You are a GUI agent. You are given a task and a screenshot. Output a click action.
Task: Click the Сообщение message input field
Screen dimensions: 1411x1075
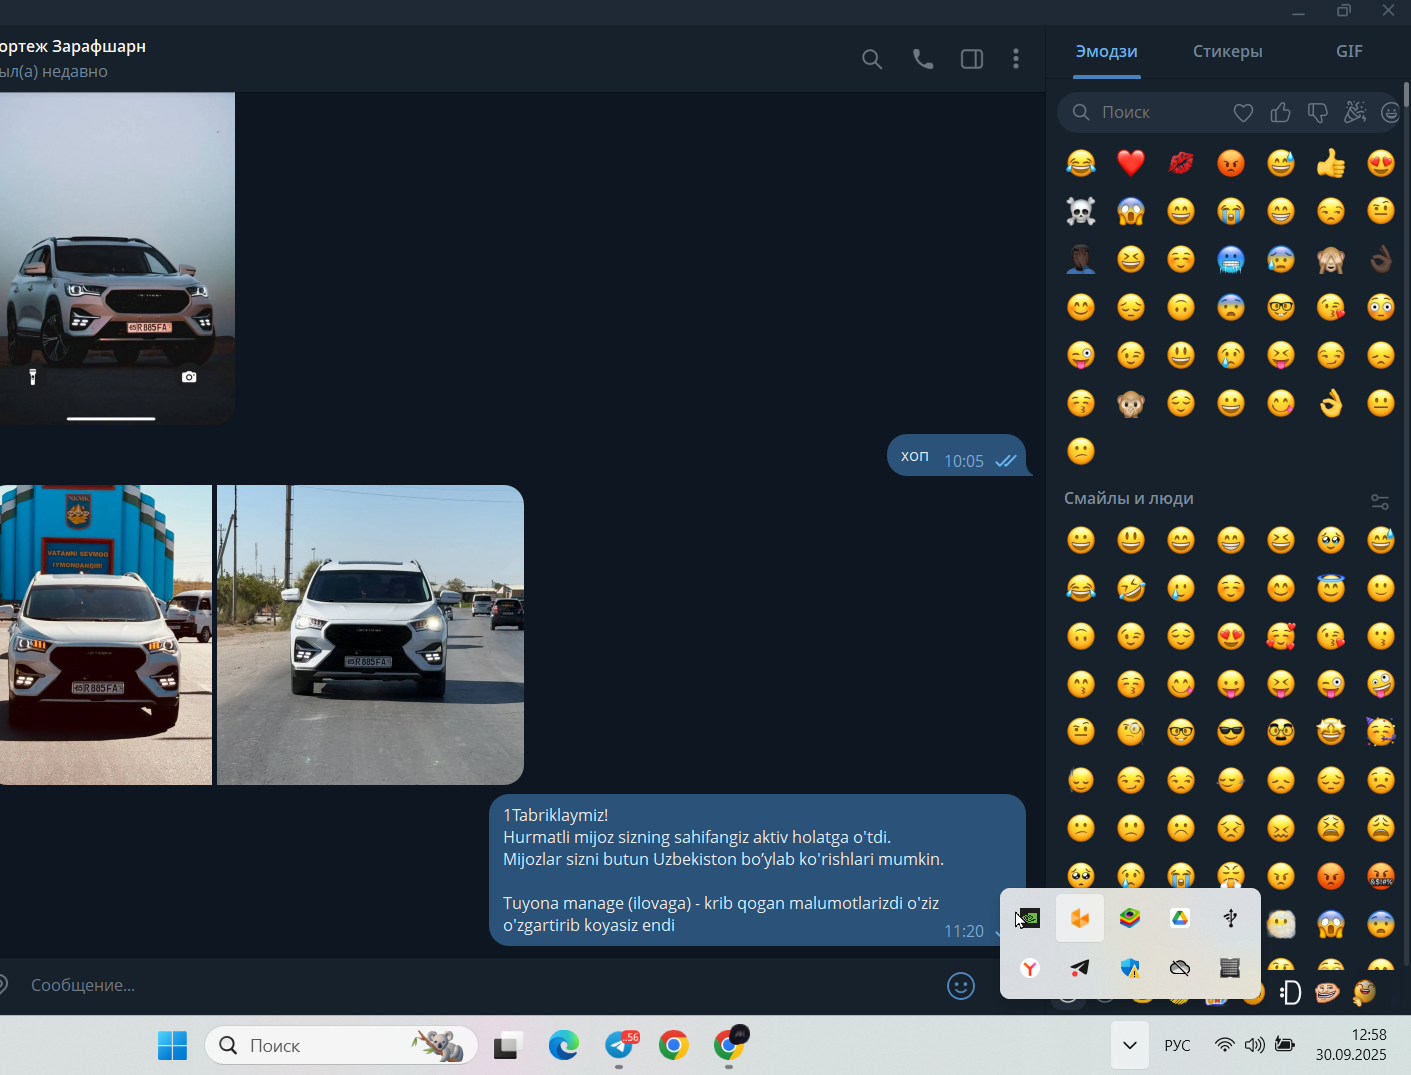click(x=480, y=985)
